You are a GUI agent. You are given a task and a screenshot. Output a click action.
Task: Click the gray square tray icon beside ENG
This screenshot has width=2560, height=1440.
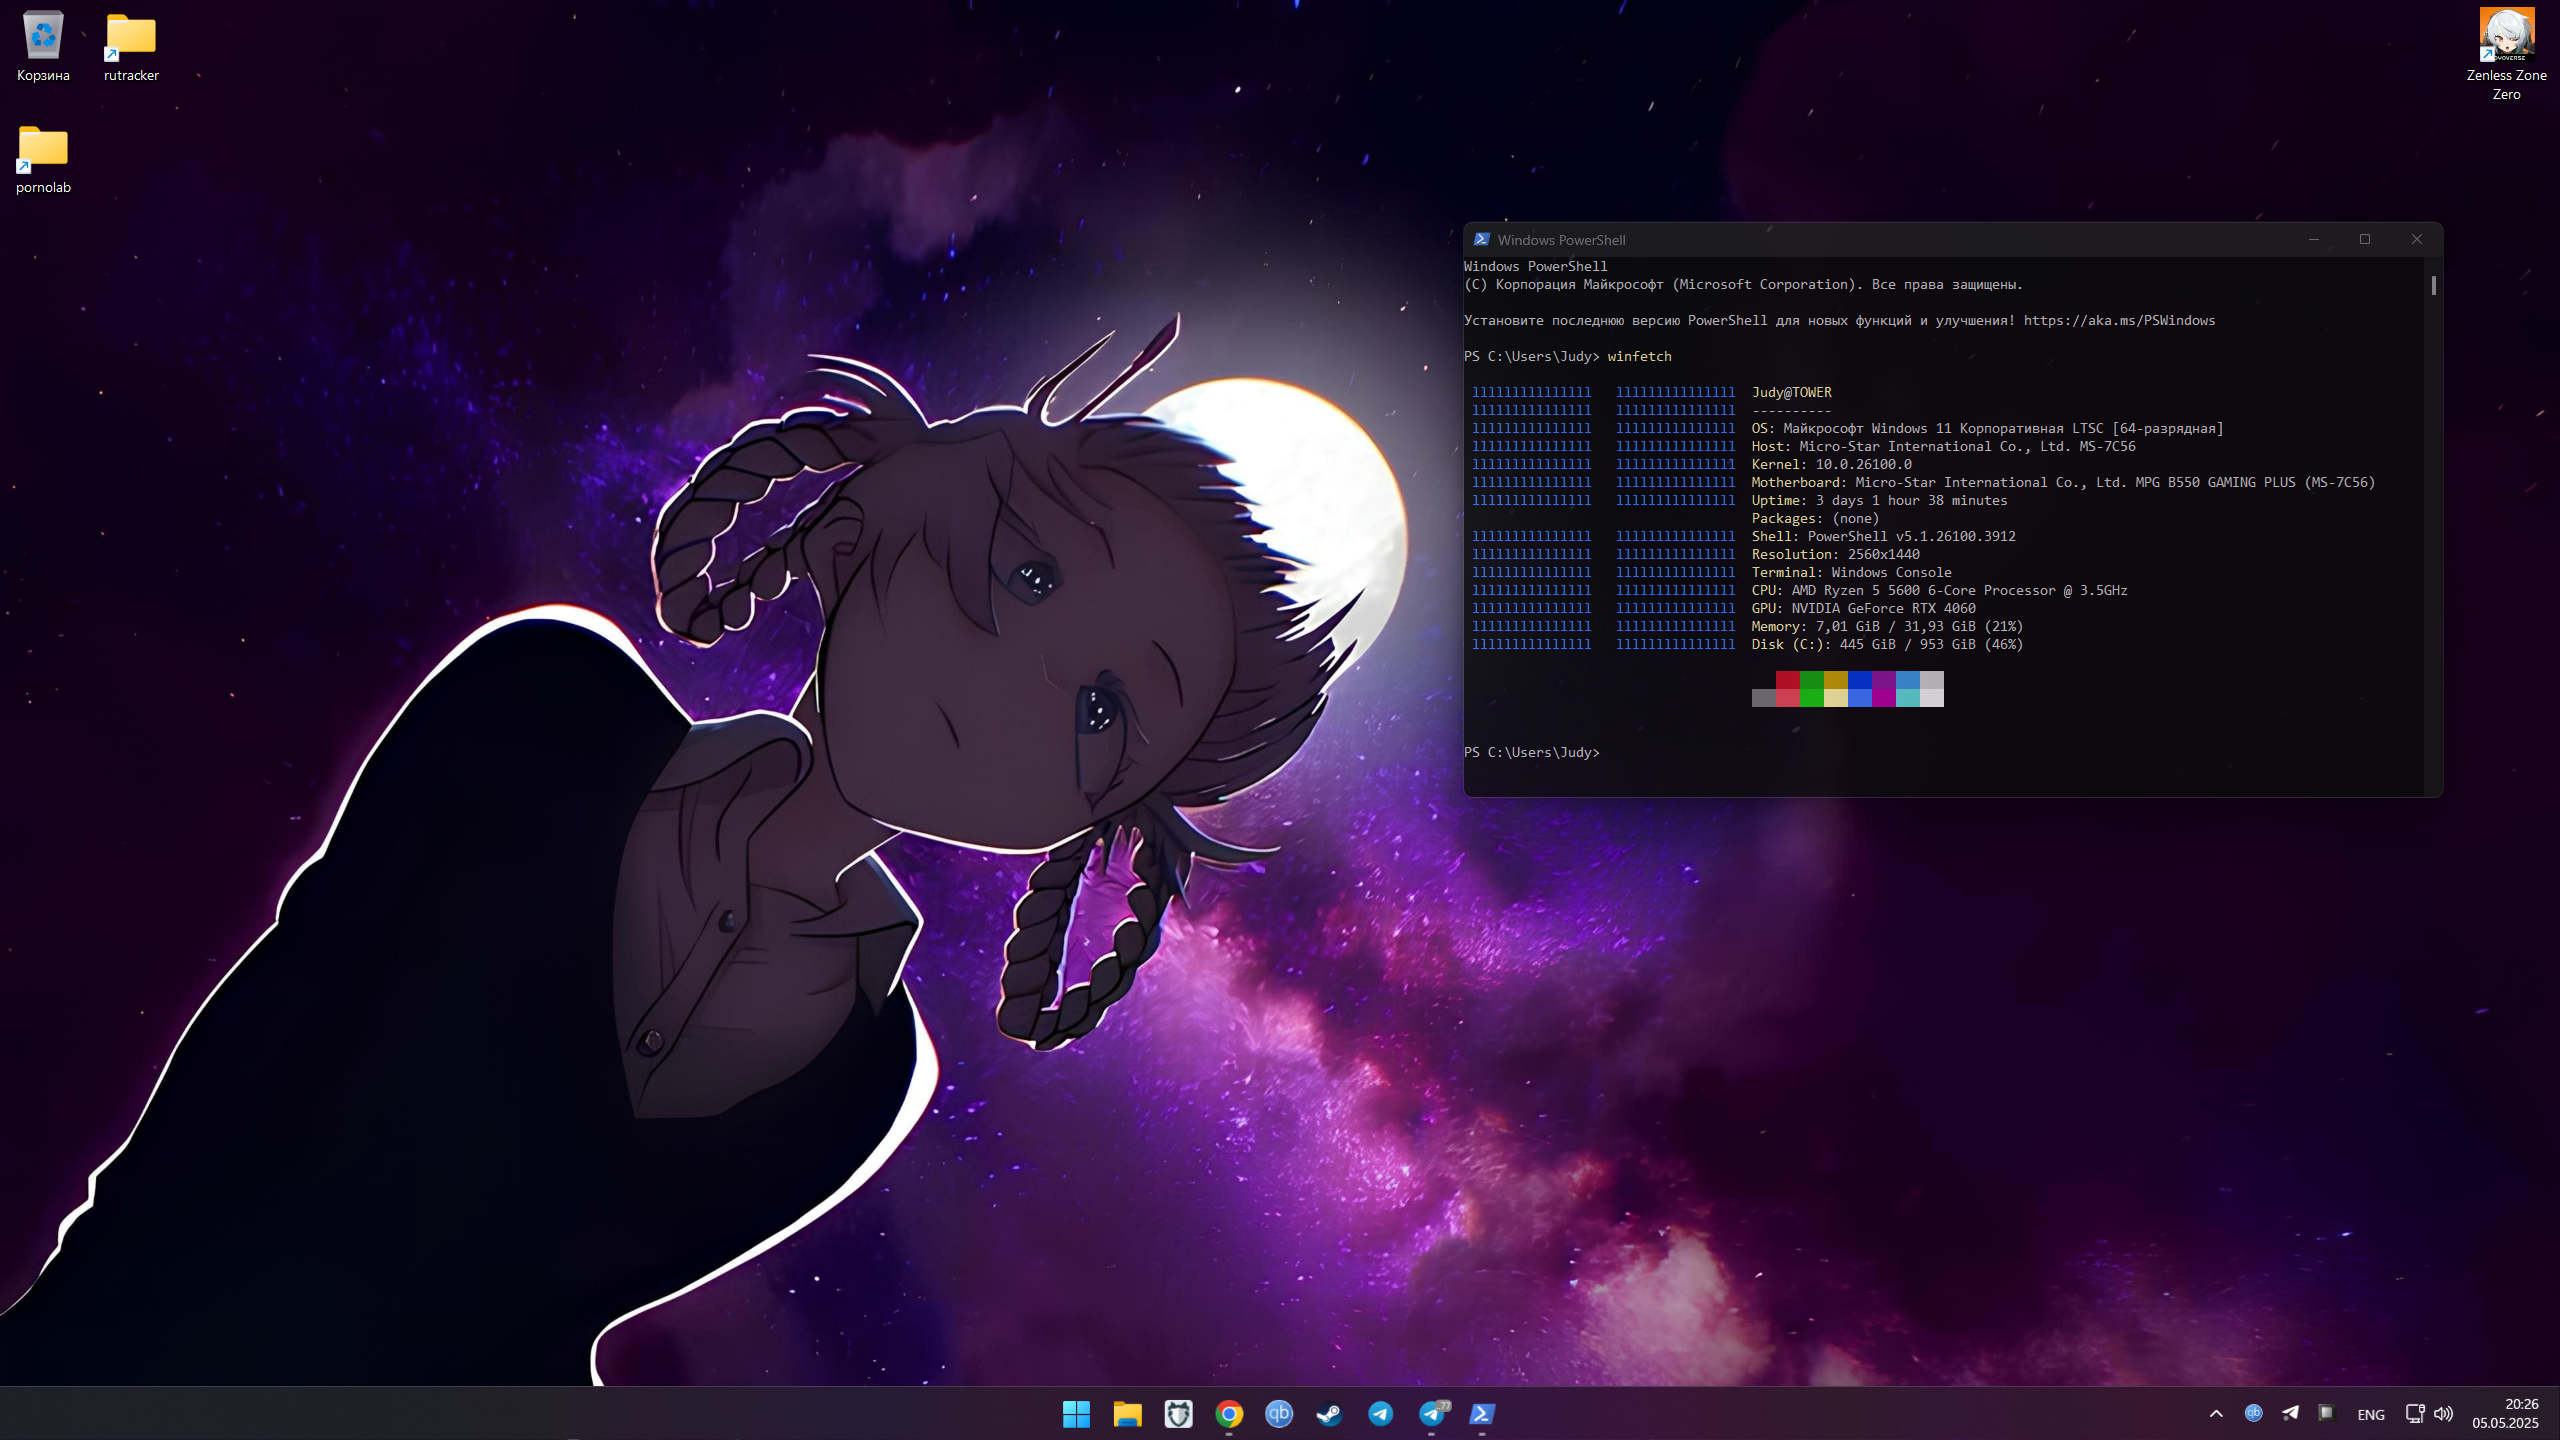[x=2326, y=1413]
